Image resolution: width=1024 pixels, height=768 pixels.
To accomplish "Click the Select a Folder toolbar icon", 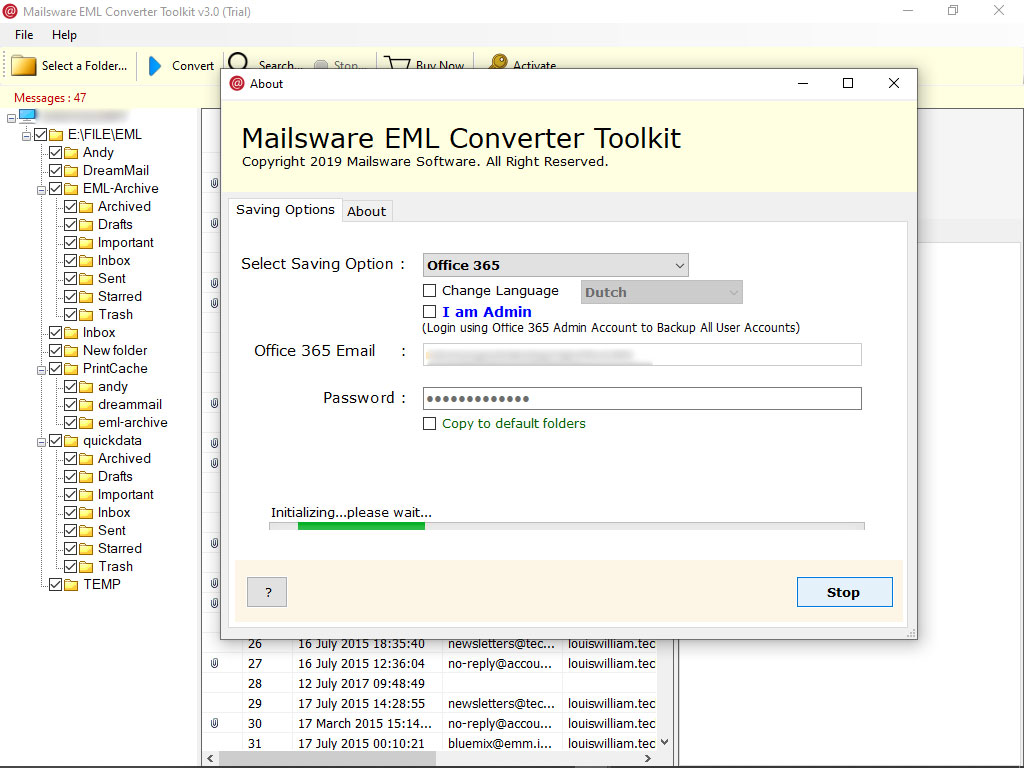I will click(x=24, y=66).
